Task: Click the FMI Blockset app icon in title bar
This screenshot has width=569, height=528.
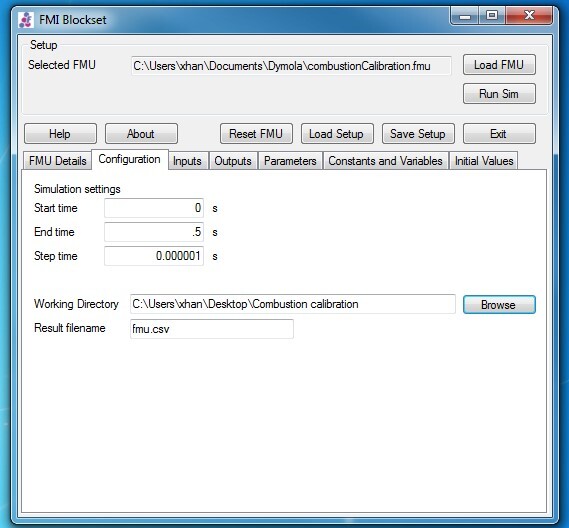Action: pos(26,20)
